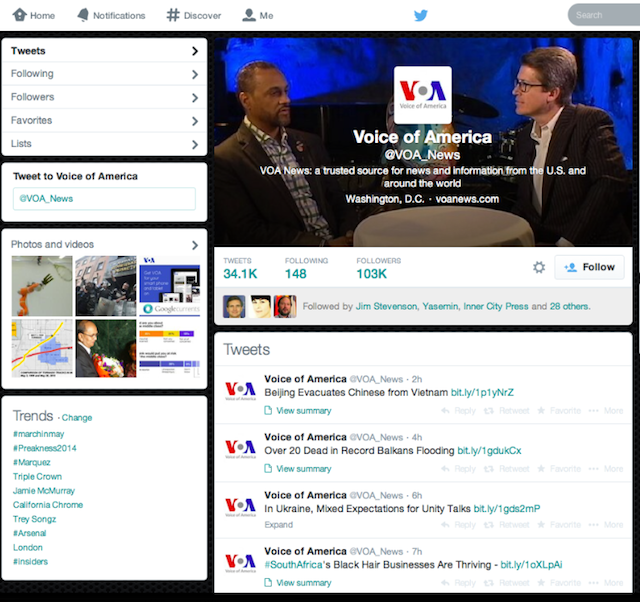Open the gear settings icon beside Follow
The width and height of the screenshot is (640, 602).
pyautogui.click(x=539, y=267)
